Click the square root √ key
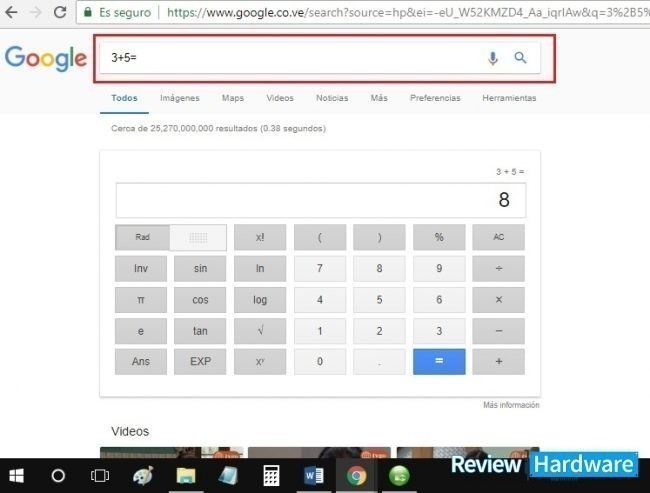Screen dimensions: 650x493 [x=260, y=331]
